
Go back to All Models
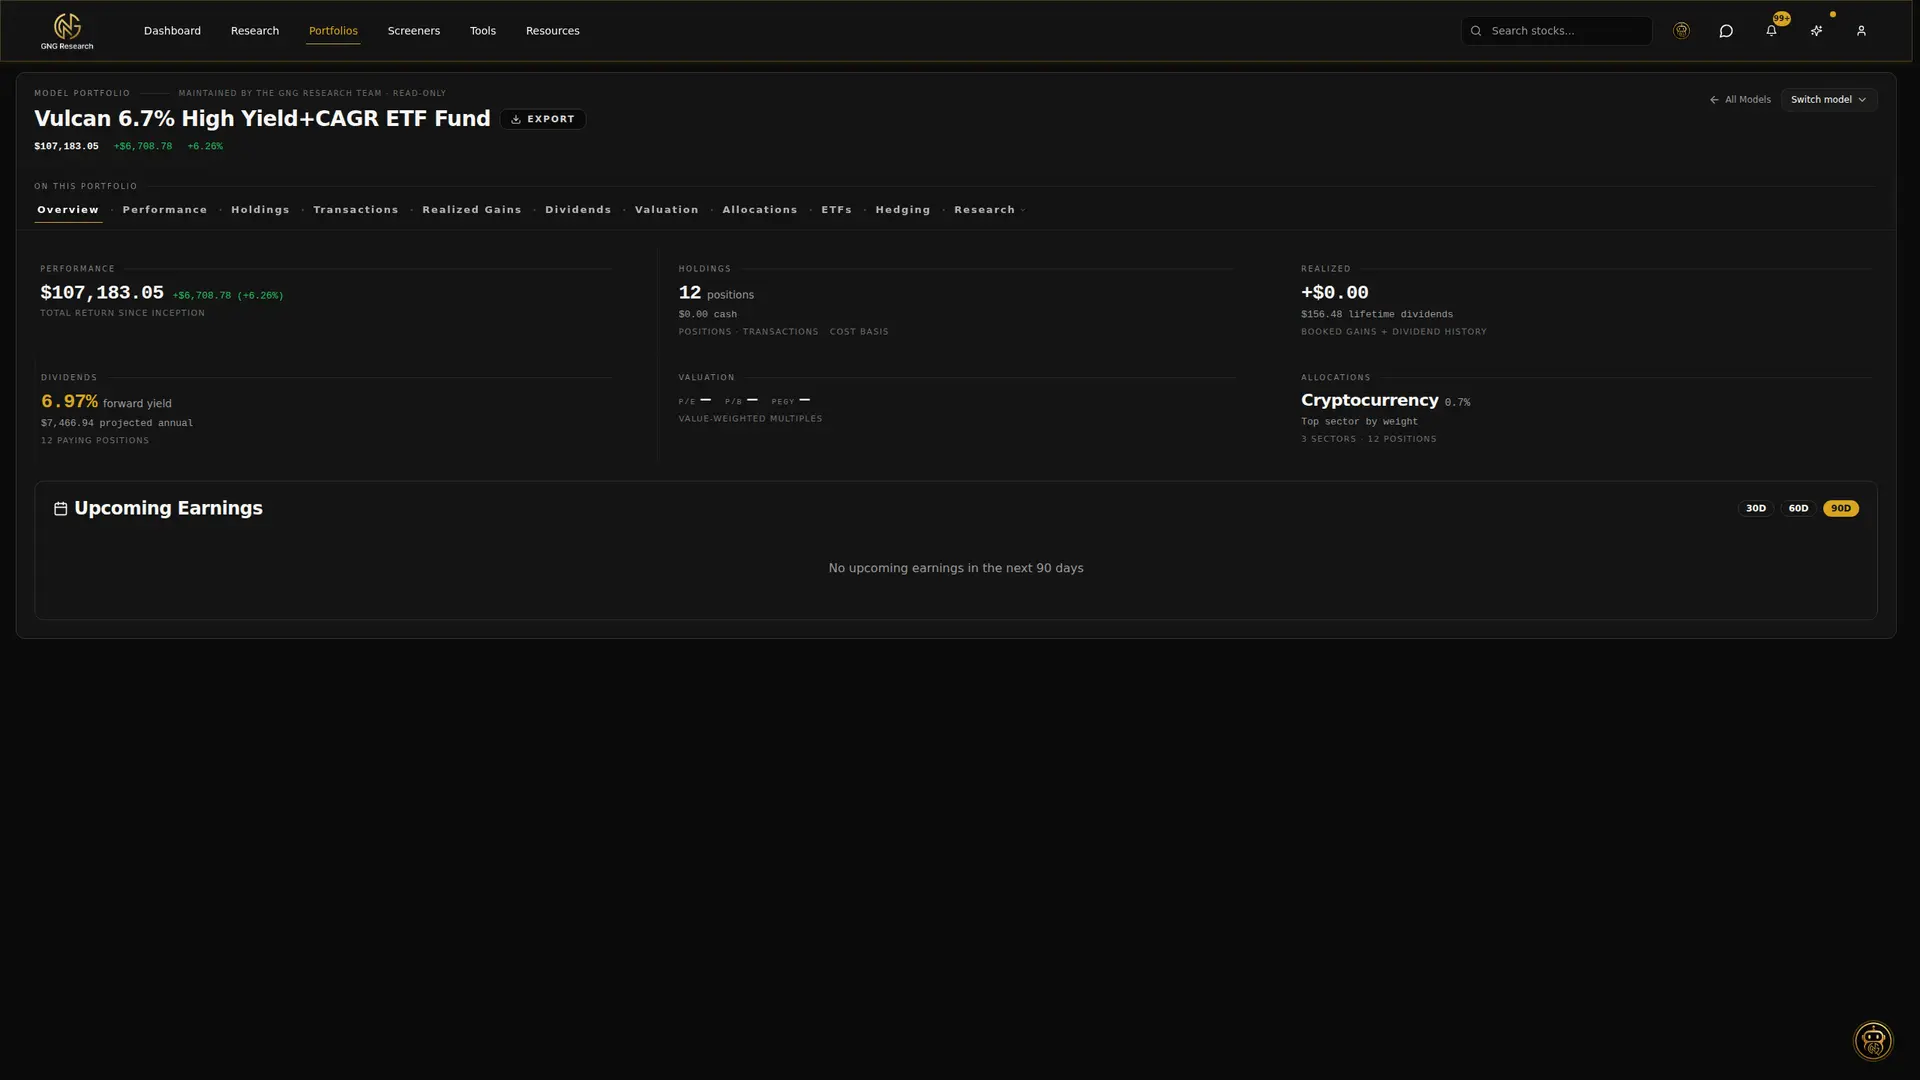1740,100
